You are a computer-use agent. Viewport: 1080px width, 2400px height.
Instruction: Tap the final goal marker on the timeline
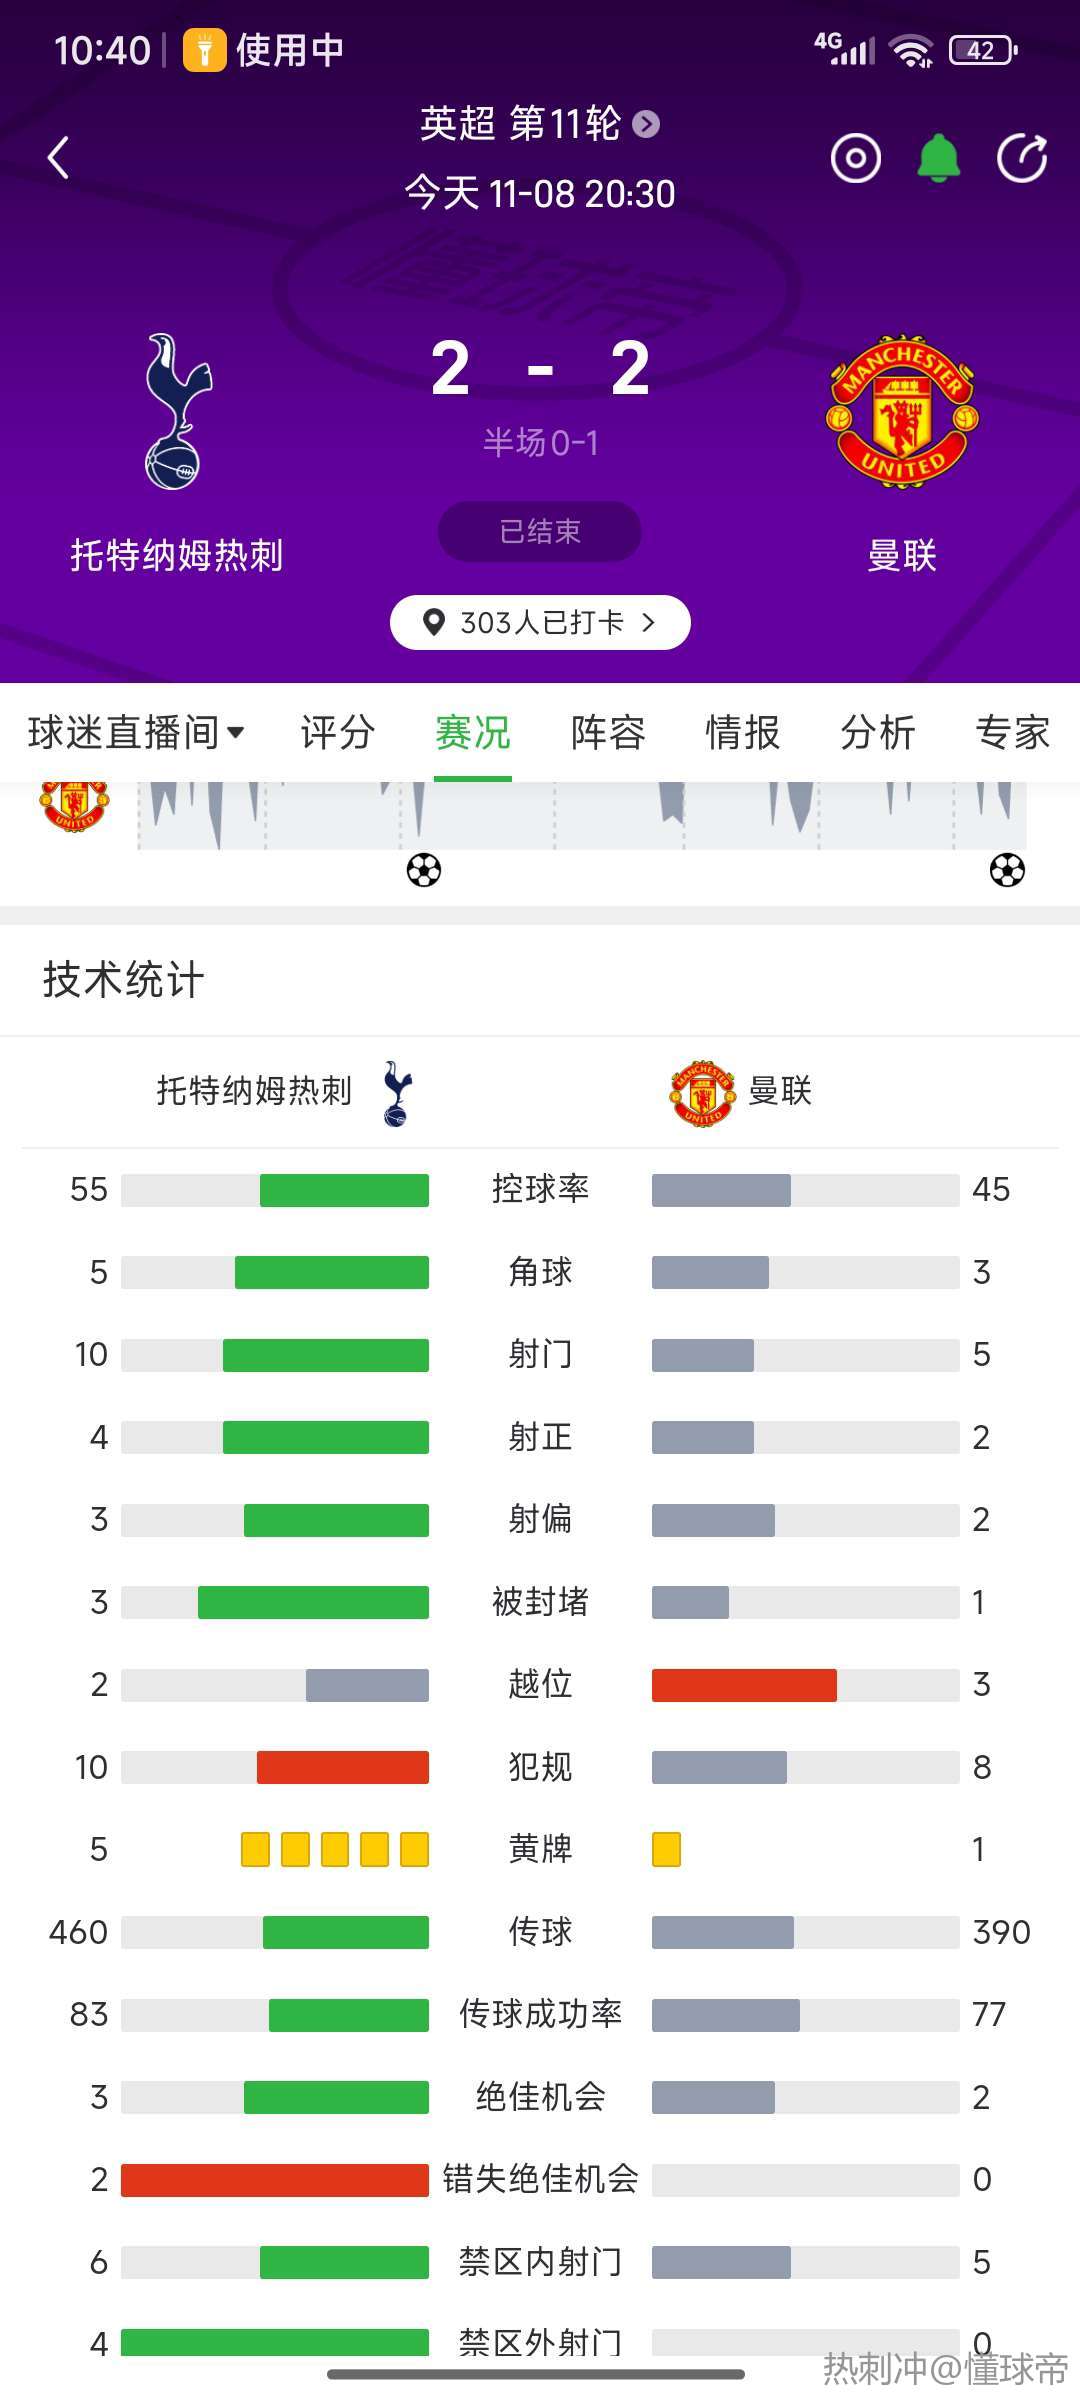1007,870
